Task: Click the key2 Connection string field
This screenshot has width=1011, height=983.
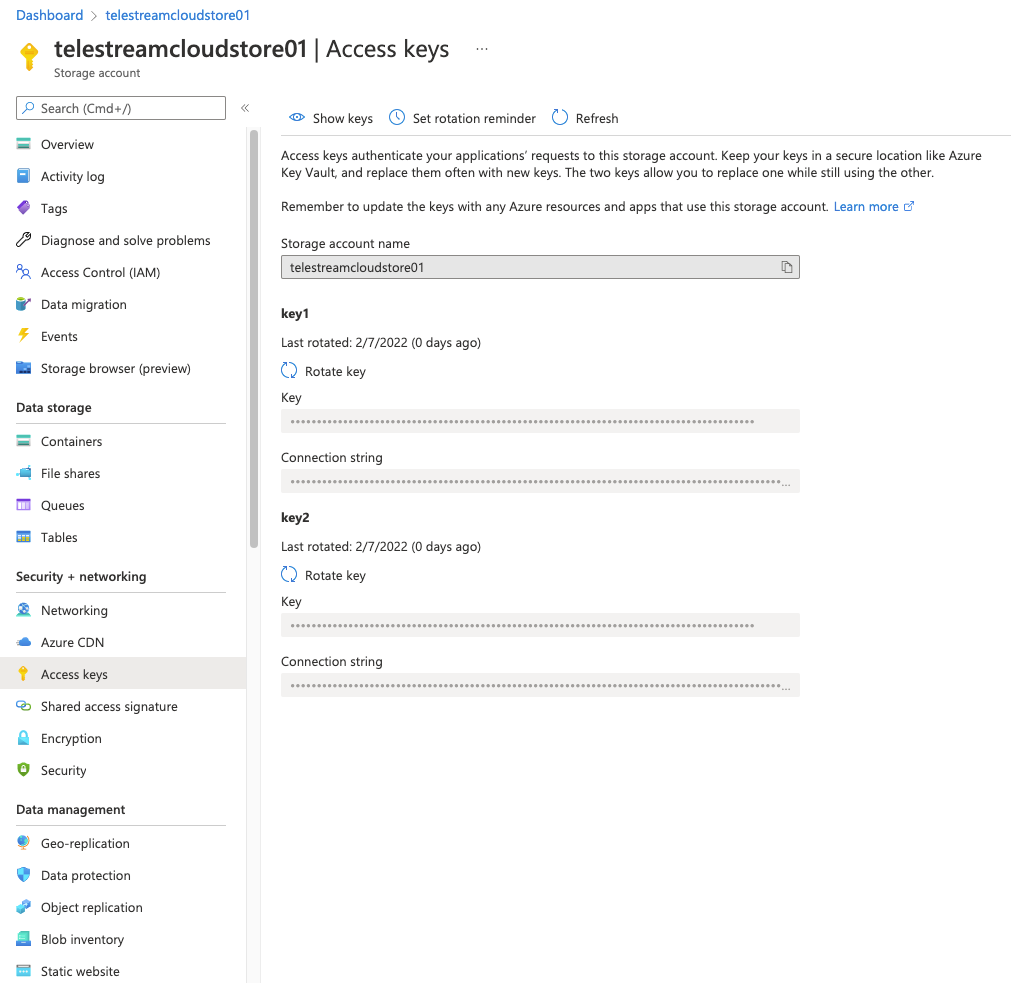Action: tap(540, 685)
